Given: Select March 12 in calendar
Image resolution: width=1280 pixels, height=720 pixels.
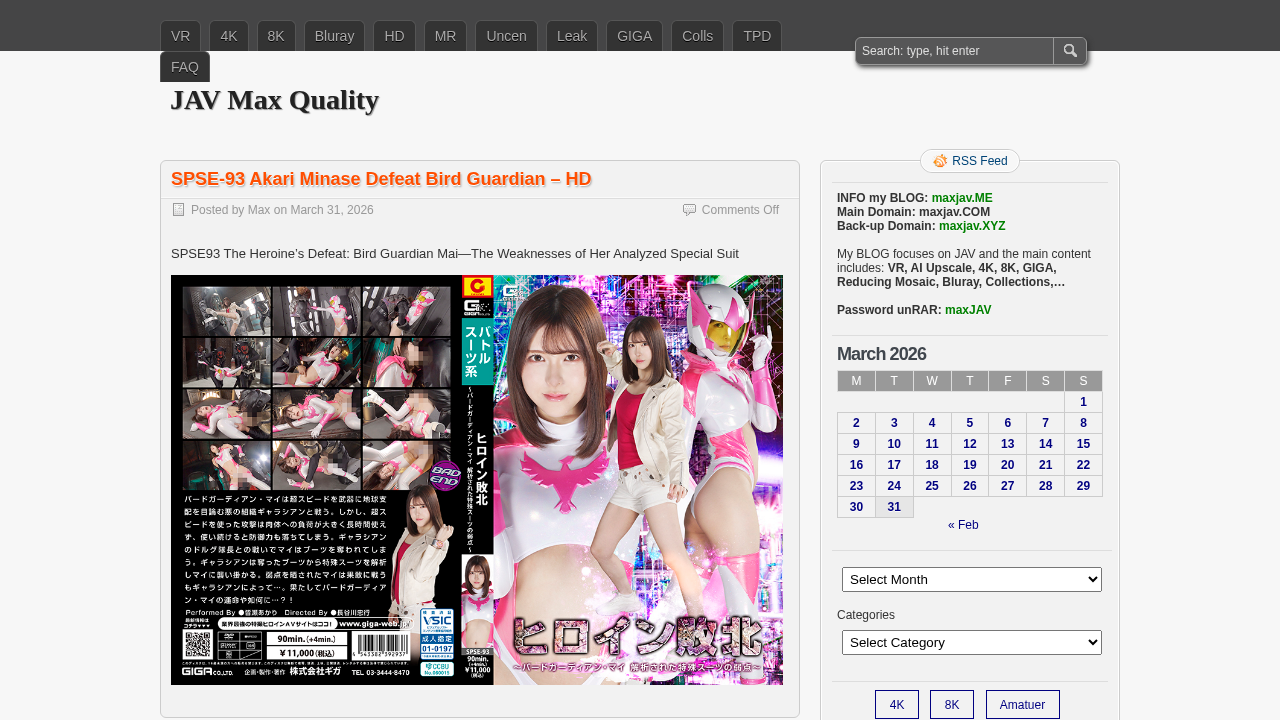Looking at the screenshot, I should [x=969, y=444].
